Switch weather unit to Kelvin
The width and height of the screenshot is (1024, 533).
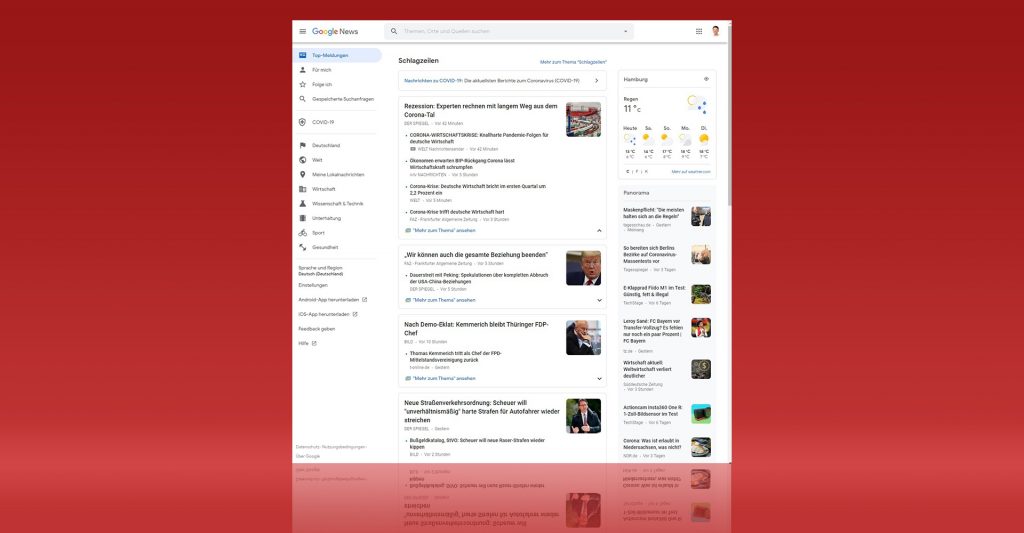[x=647, y=172]
